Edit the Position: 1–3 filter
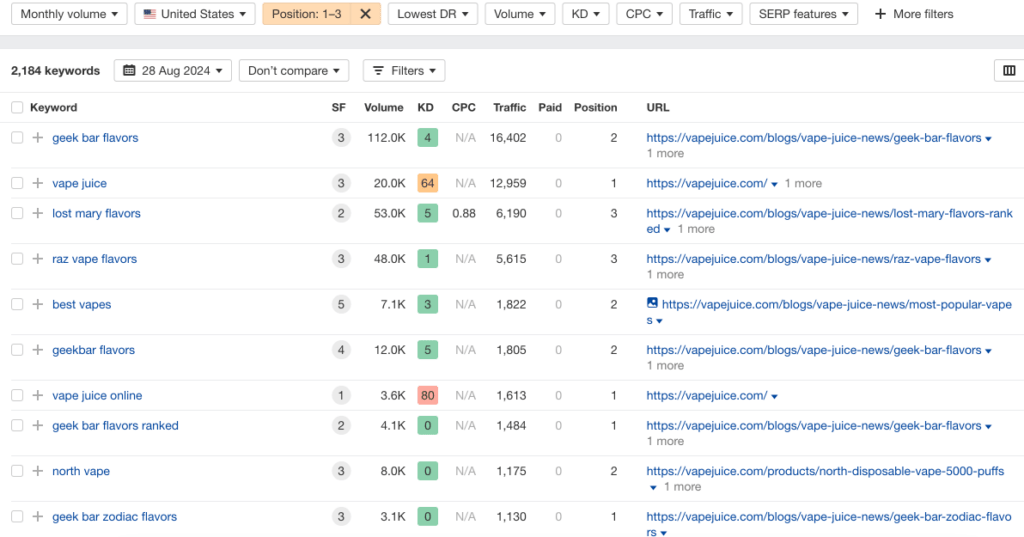The height and width of the screenshot is (537, 1024). (307, 14)
